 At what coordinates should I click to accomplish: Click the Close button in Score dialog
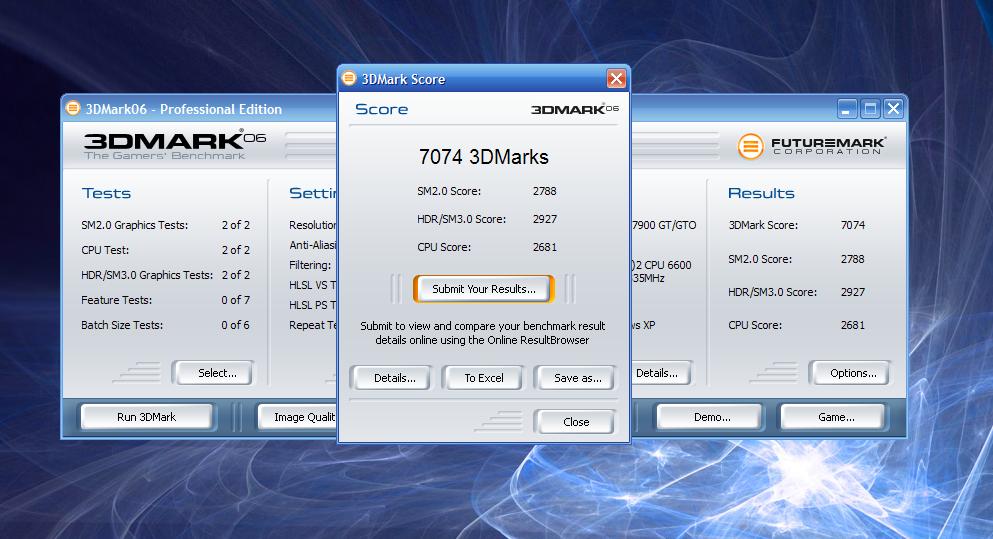(576, 422)
